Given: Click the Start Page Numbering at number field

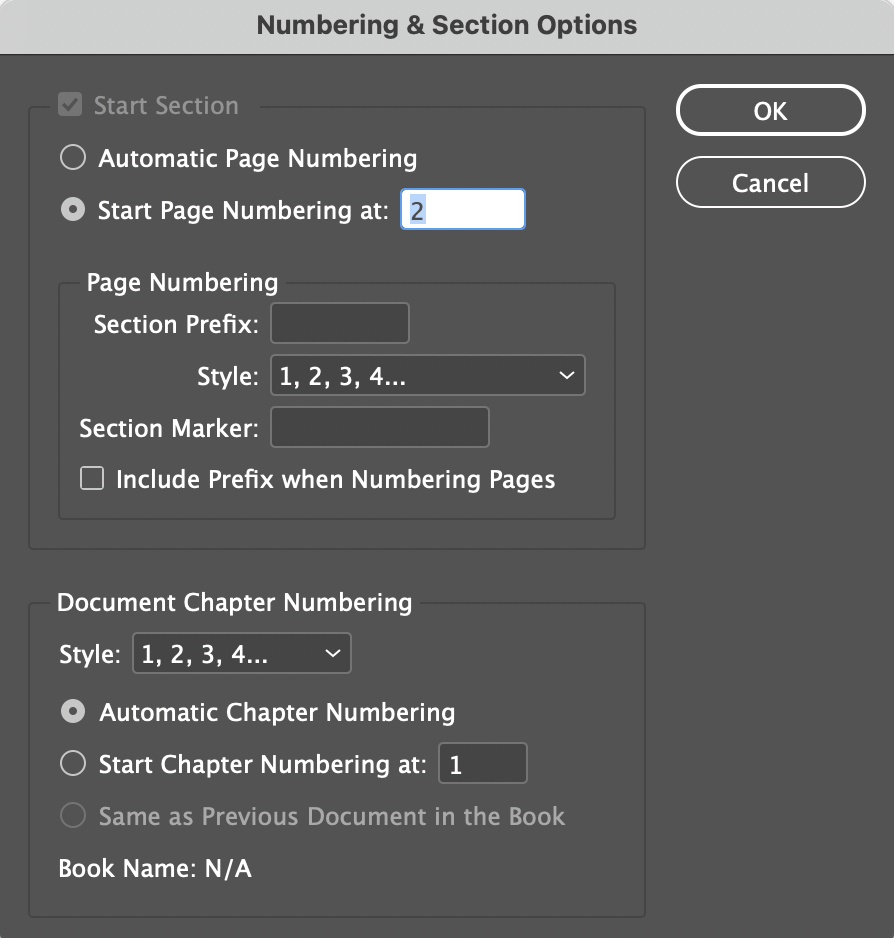Looking at the screenshot, I should pyautogui.click(x=463, y=211).
